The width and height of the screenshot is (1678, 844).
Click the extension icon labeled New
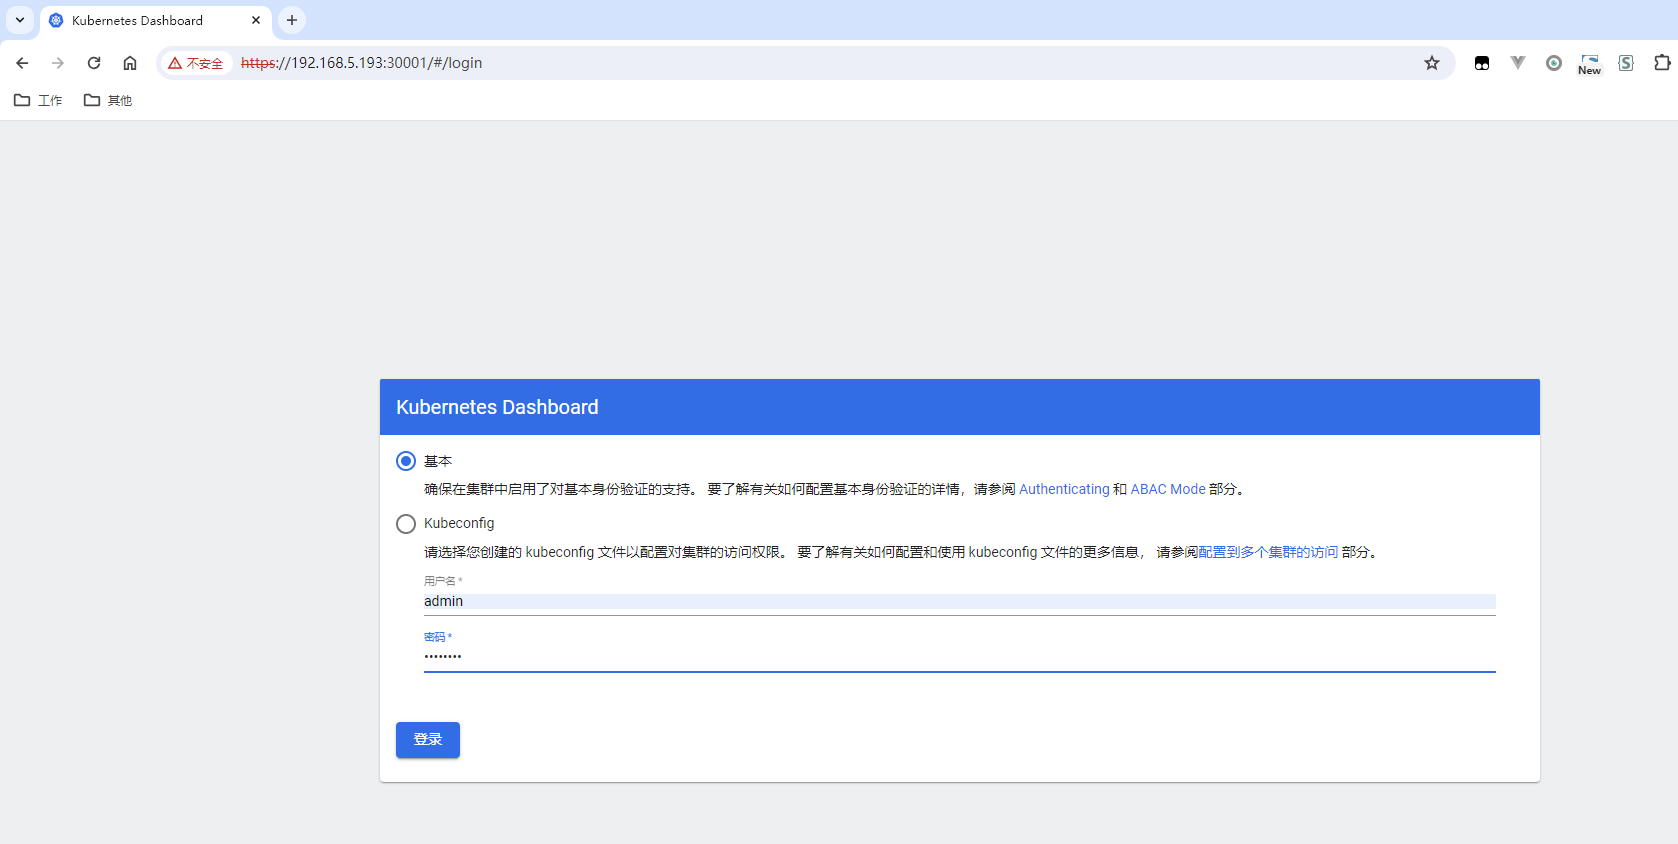click(1590, 64)
